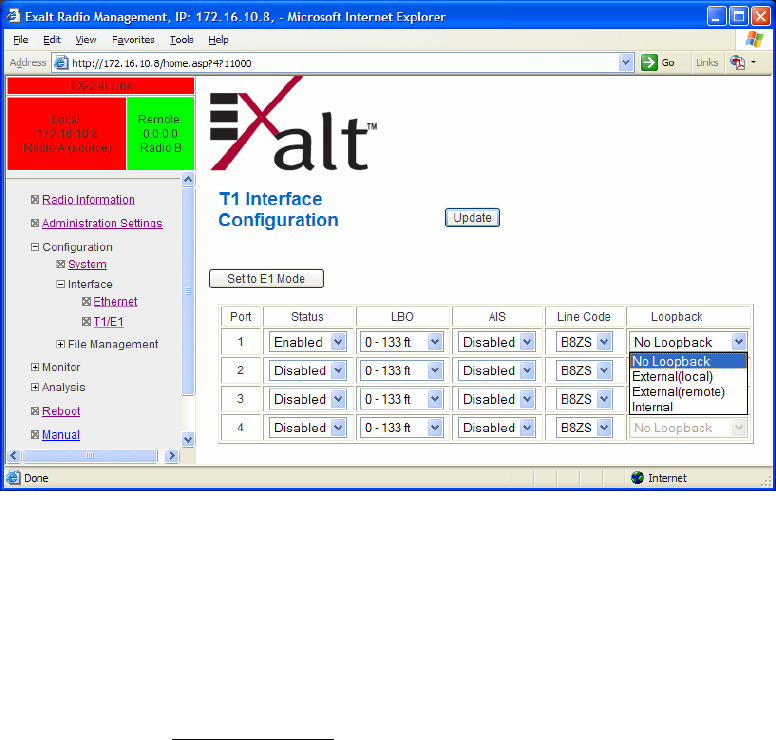Select Internal loopback option
This screenshot has width=776, height=740.
point(688,407)
